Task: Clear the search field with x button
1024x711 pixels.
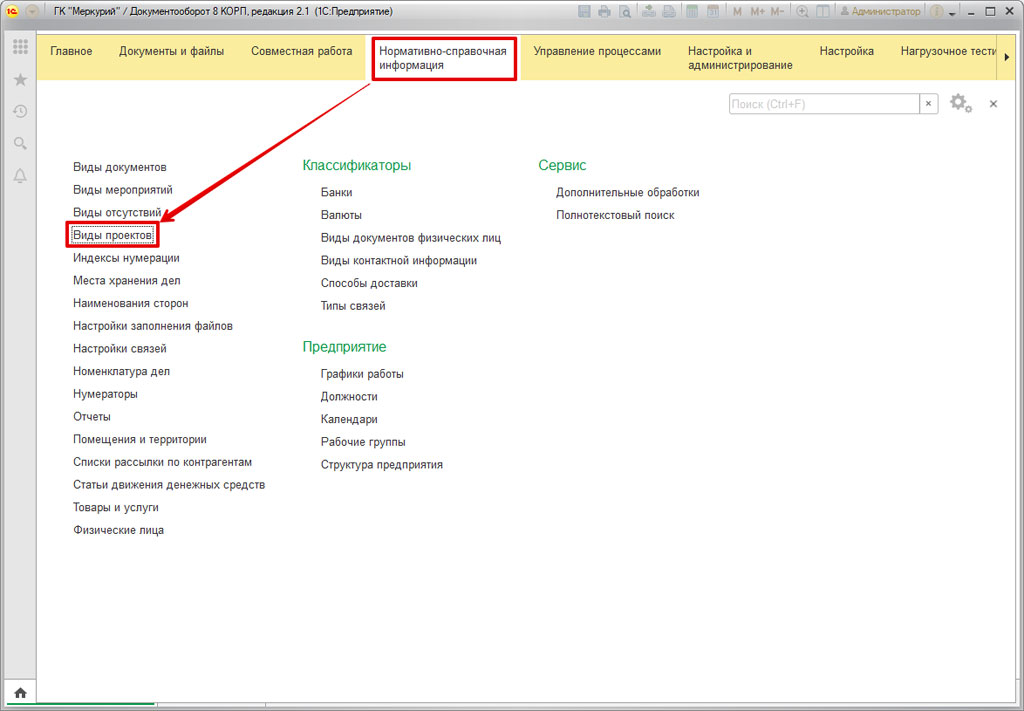Action: [929, 104]
